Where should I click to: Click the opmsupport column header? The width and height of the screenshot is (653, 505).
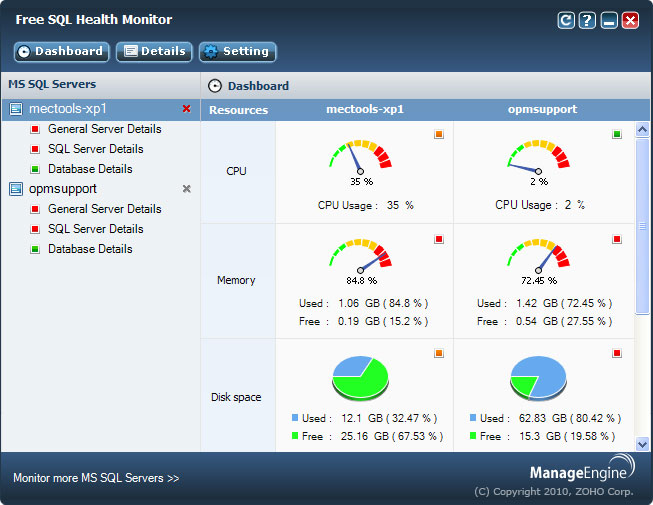(542, 109)
